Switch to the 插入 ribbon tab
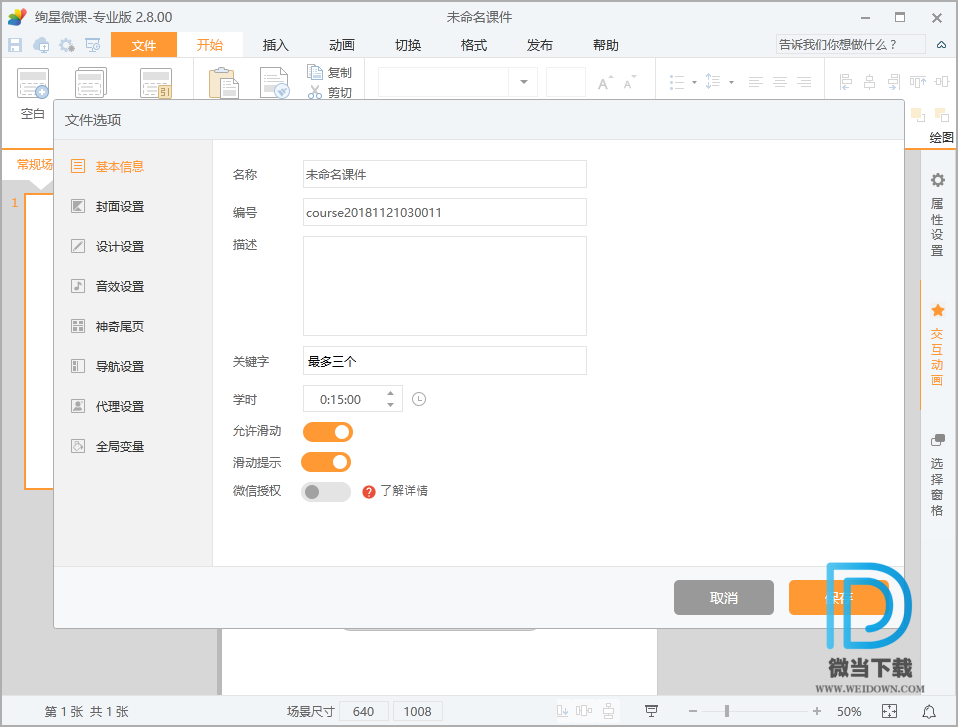The height and width of the screenshot is (727, 958). tap(276, 45)
